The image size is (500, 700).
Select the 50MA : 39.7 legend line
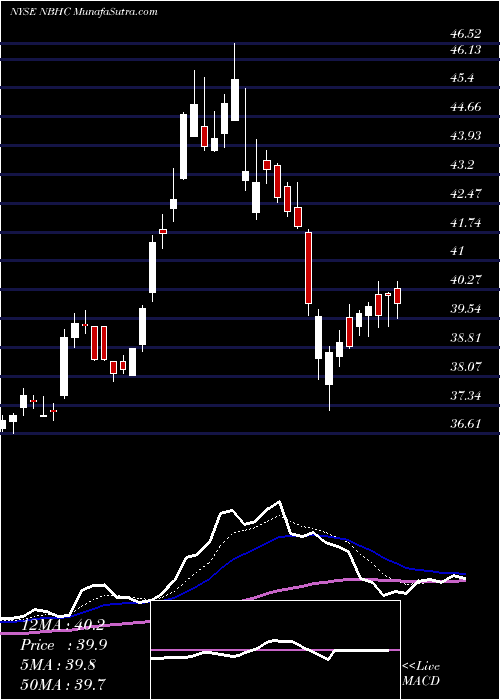pos(65,684)
